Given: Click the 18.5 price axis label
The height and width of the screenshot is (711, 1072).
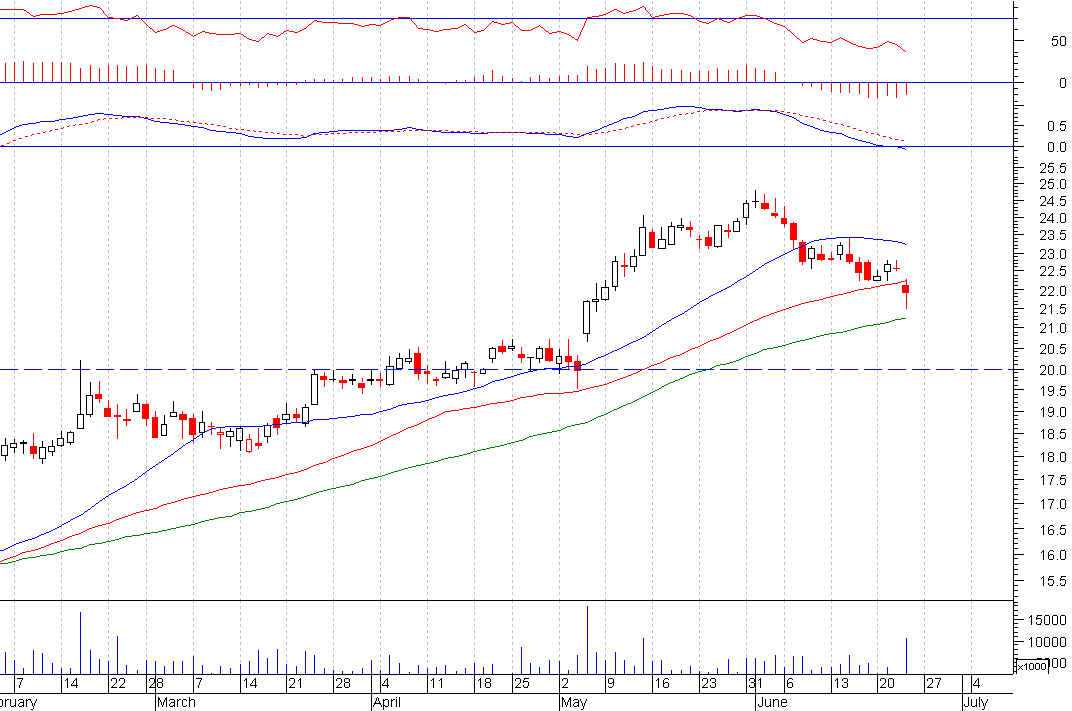Looking at the screenshot, I should (x=1052, y=434).
